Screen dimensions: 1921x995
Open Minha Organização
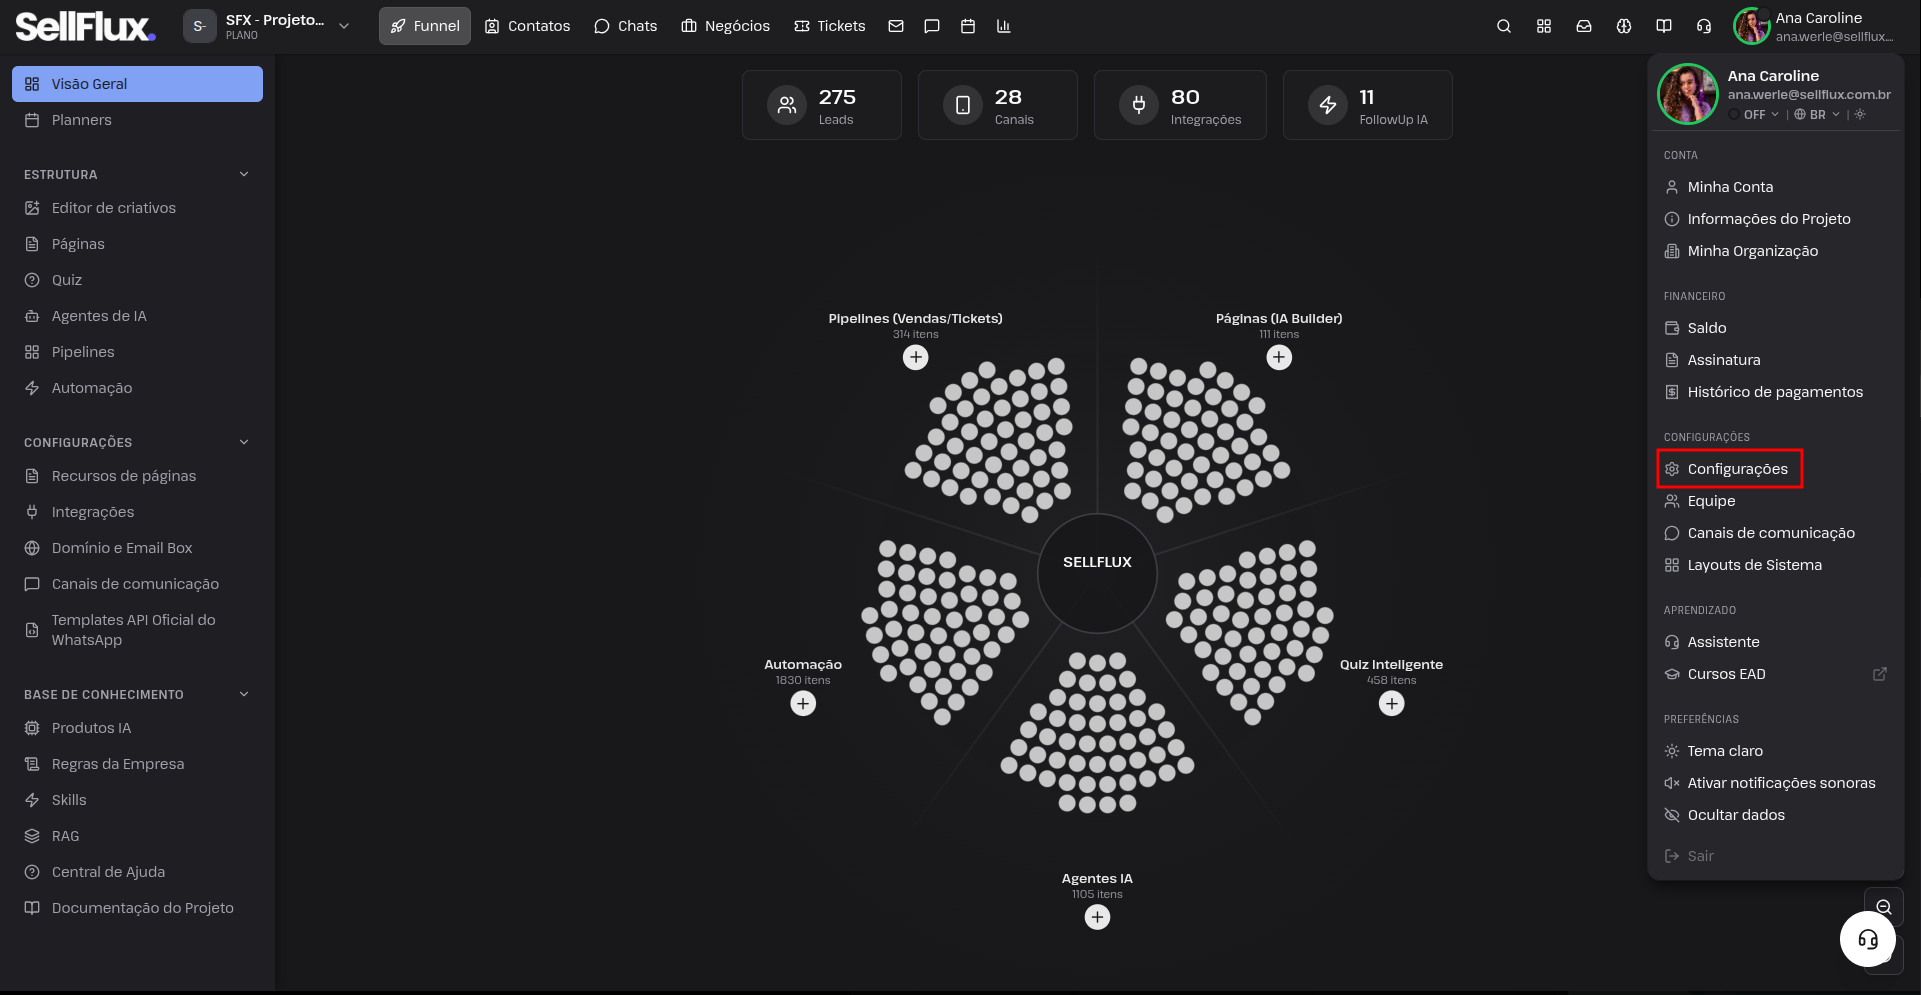1775,251
